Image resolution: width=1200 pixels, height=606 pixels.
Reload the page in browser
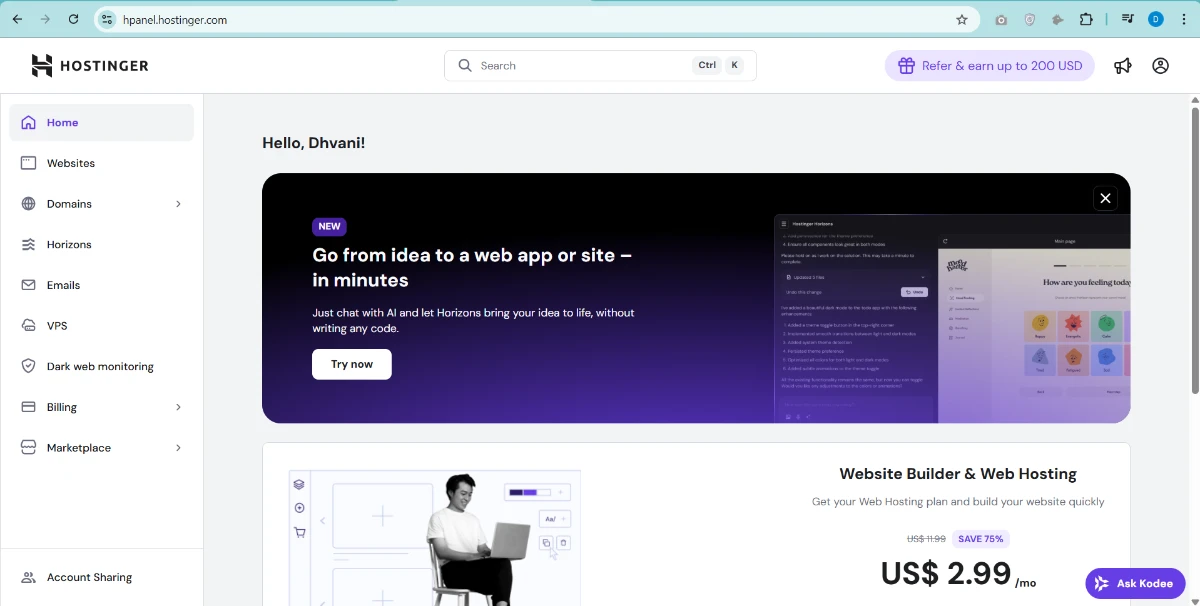(73, 19)
